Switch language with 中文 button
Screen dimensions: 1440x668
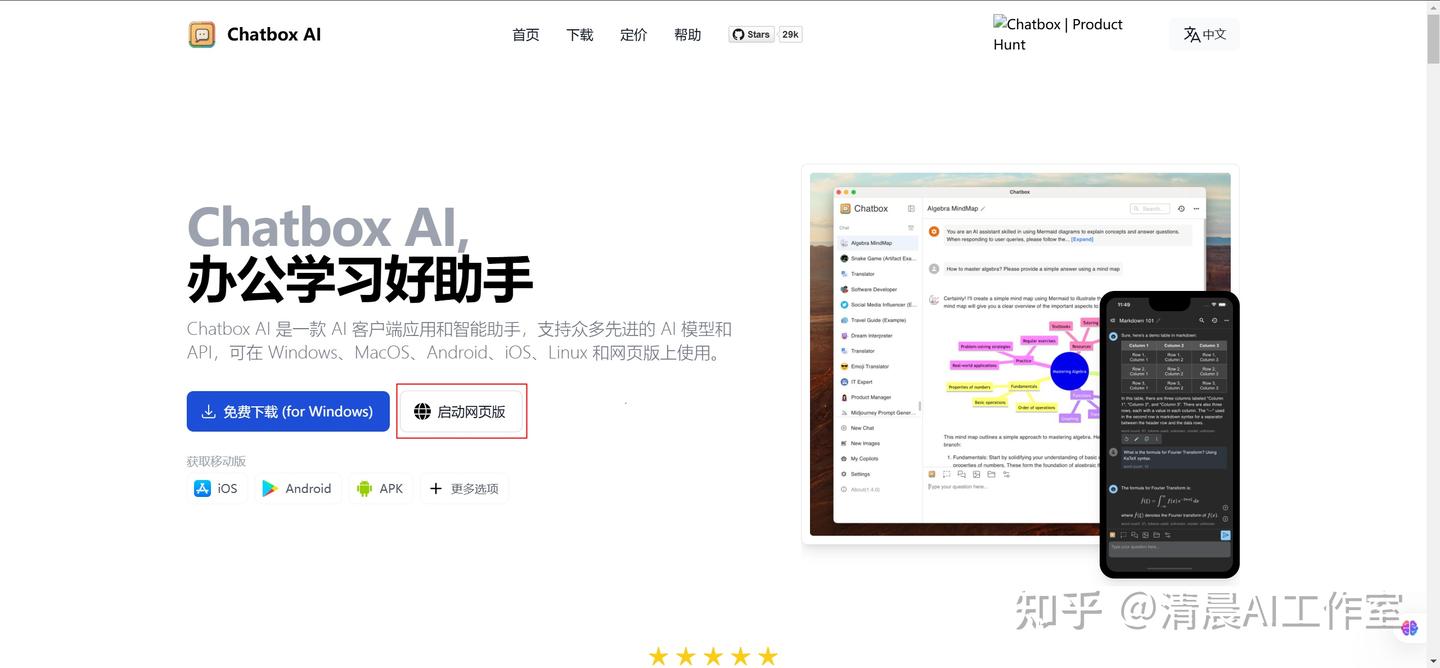pos(1204,34)
